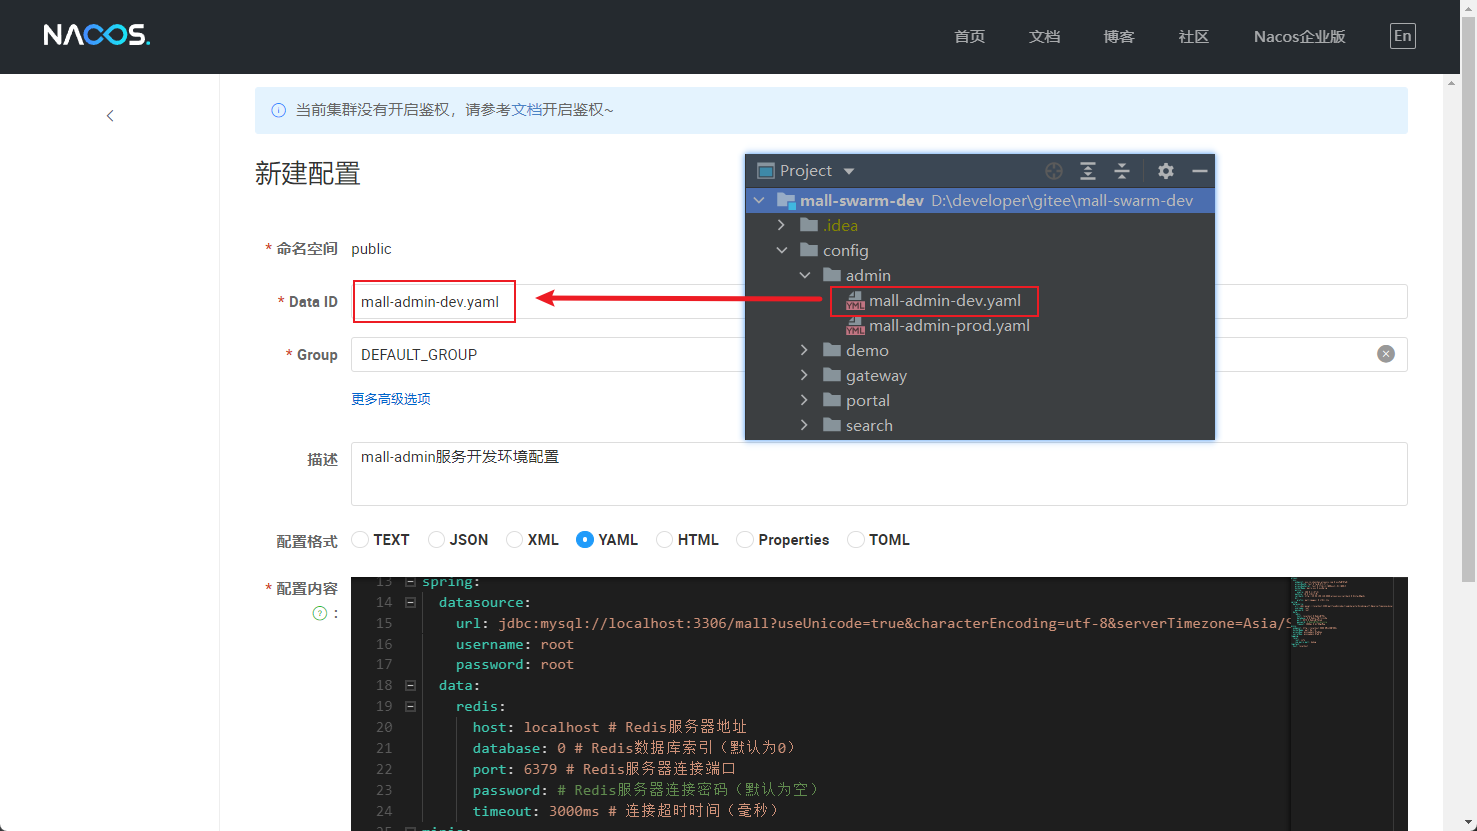This screenshot has width=1477, height=831.
Task: Click the 描述 description textarea
Action: [879, 474]
